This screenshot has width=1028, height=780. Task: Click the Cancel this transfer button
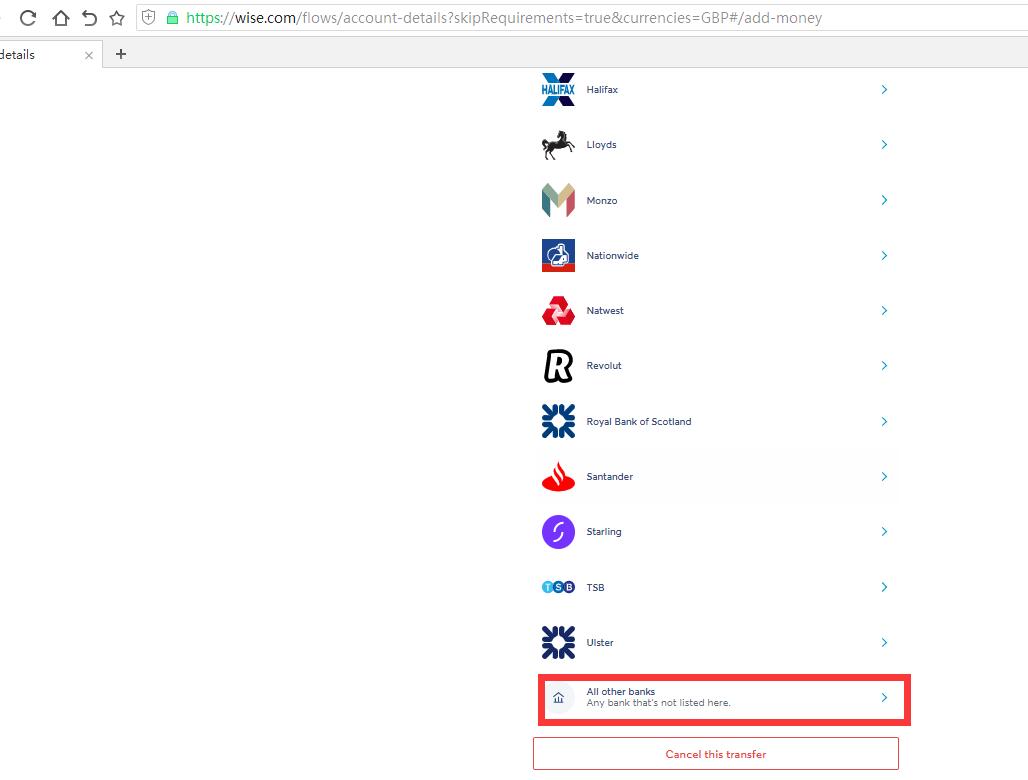click(716, 754)
